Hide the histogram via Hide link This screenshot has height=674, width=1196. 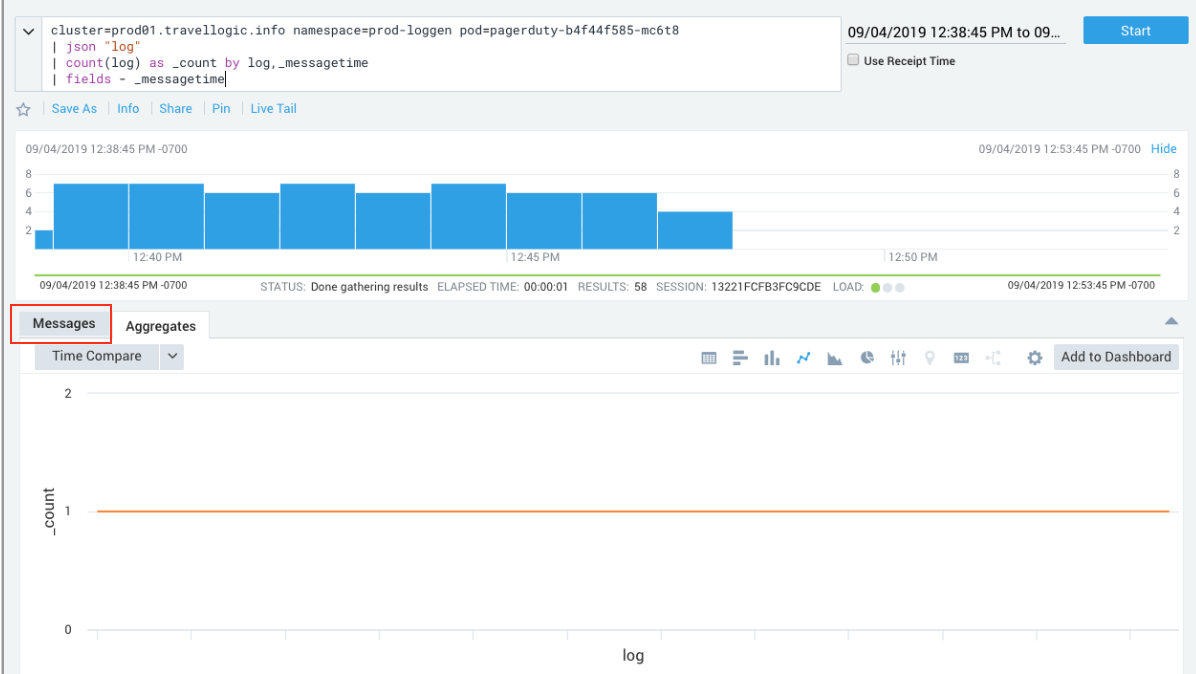click(1164, 149)
